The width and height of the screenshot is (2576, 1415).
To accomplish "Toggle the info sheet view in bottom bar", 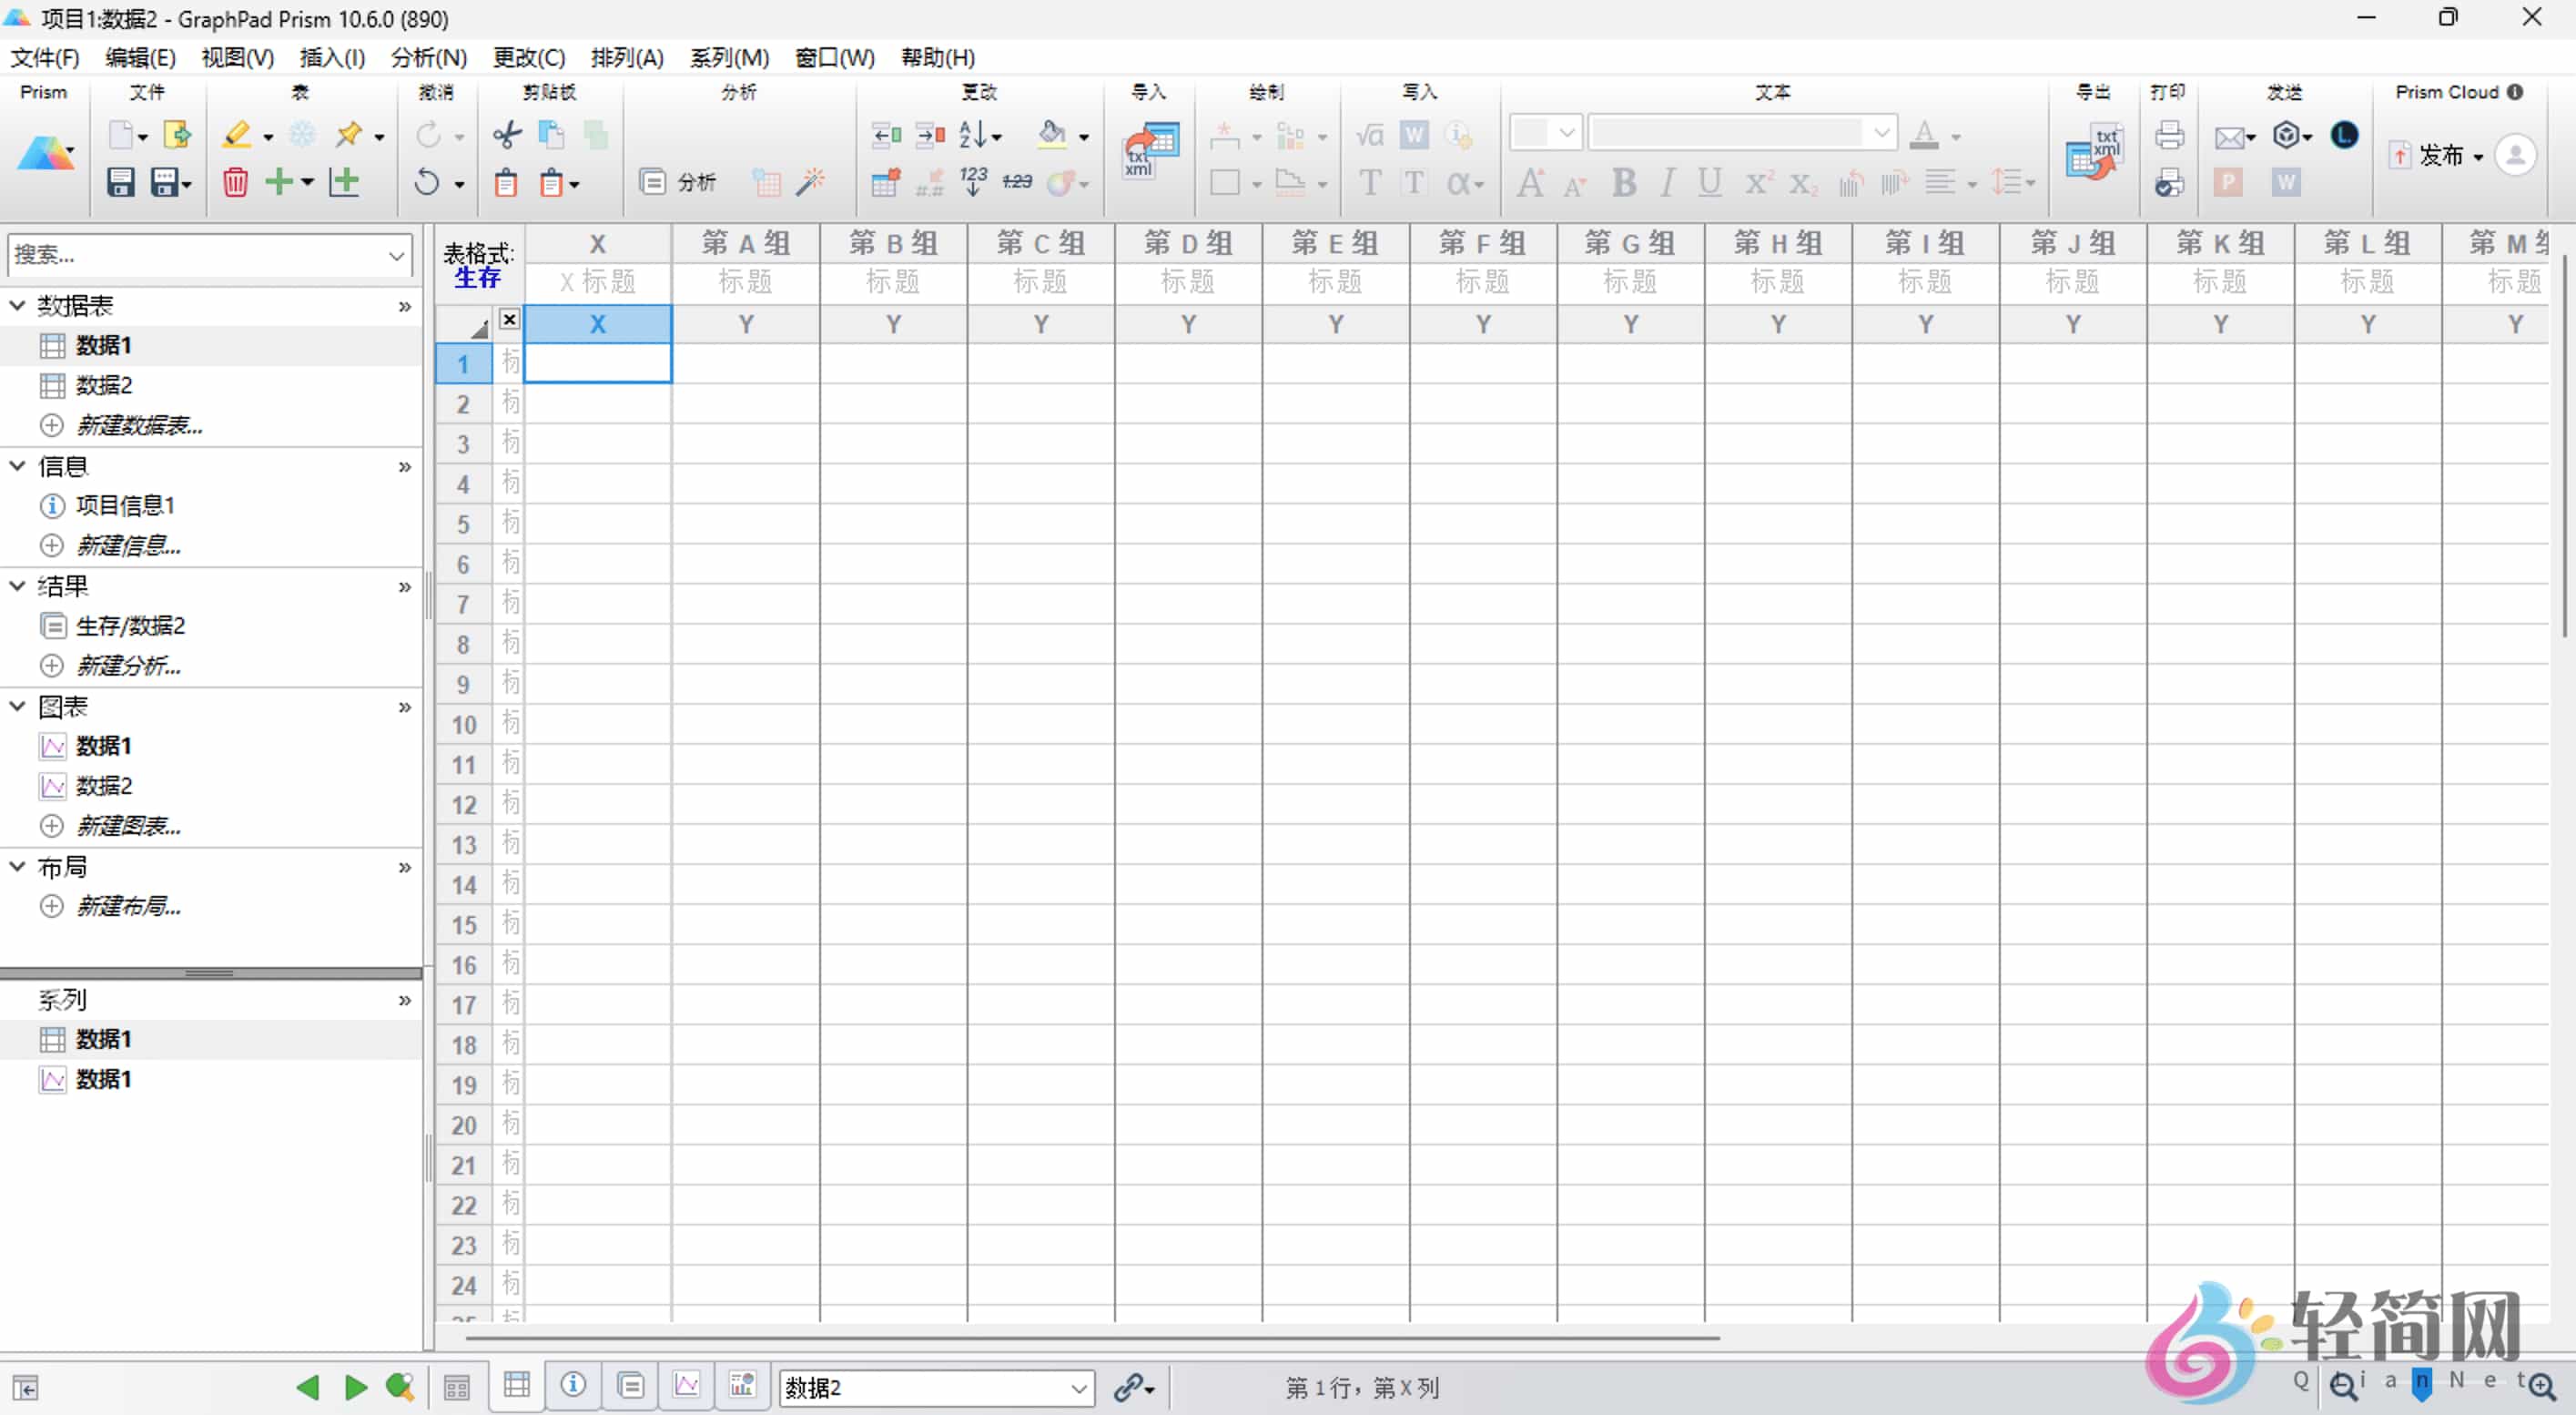I will [x=573, y=1385].
